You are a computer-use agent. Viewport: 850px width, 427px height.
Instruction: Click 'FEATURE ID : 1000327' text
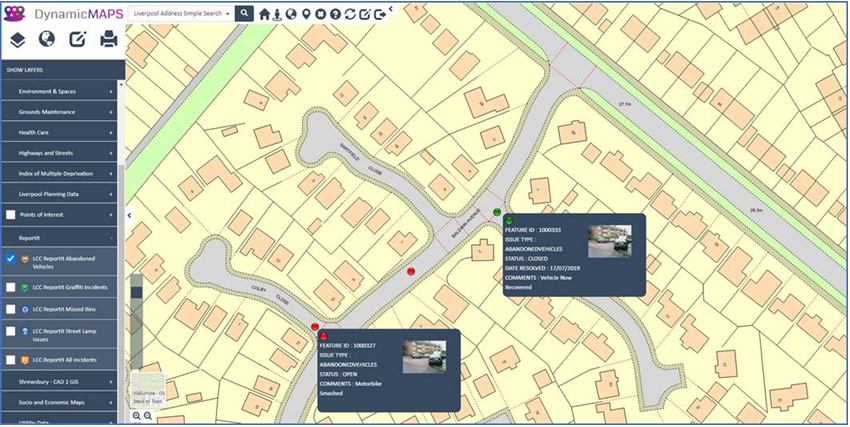[x=347, y=345]
